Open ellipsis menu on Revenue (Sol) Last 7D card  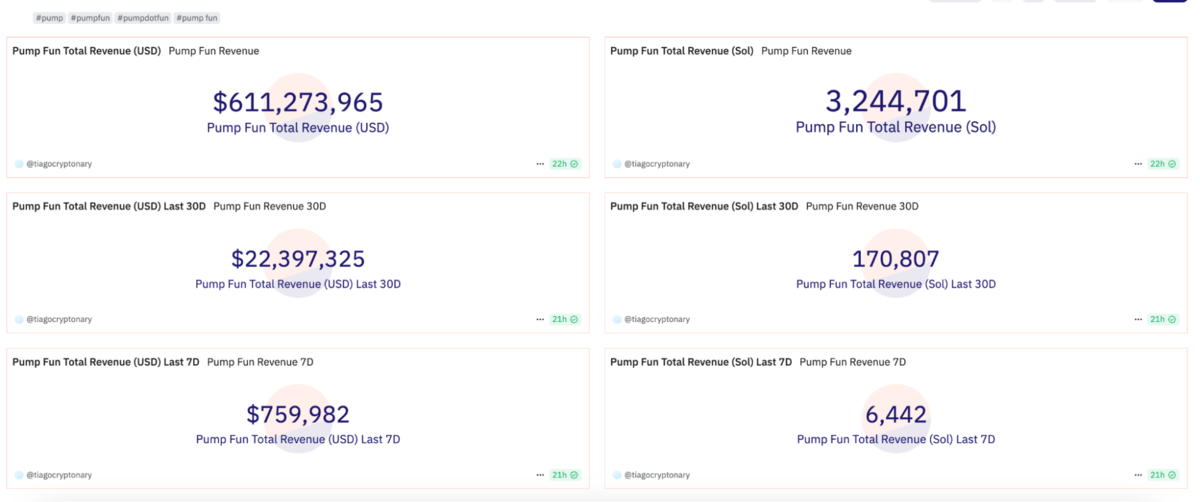tap(1138, 475)
